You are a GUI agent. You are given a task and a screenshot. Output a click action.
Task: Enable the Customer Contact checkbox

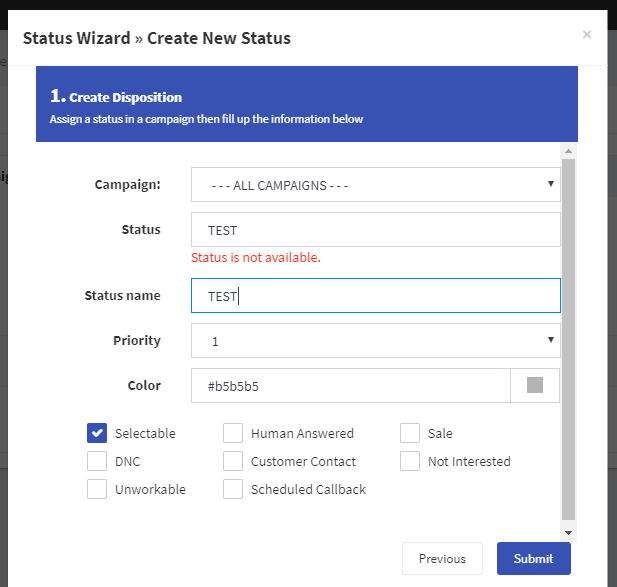click(233, 461)
